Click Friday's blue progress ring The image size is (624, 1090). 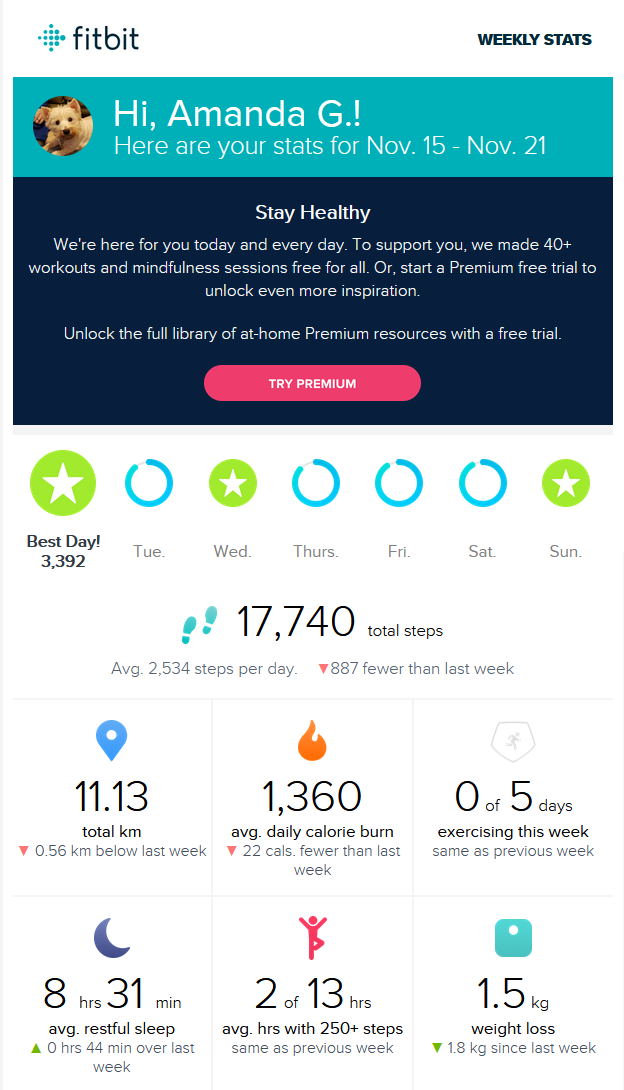click(x=399, y=483)
